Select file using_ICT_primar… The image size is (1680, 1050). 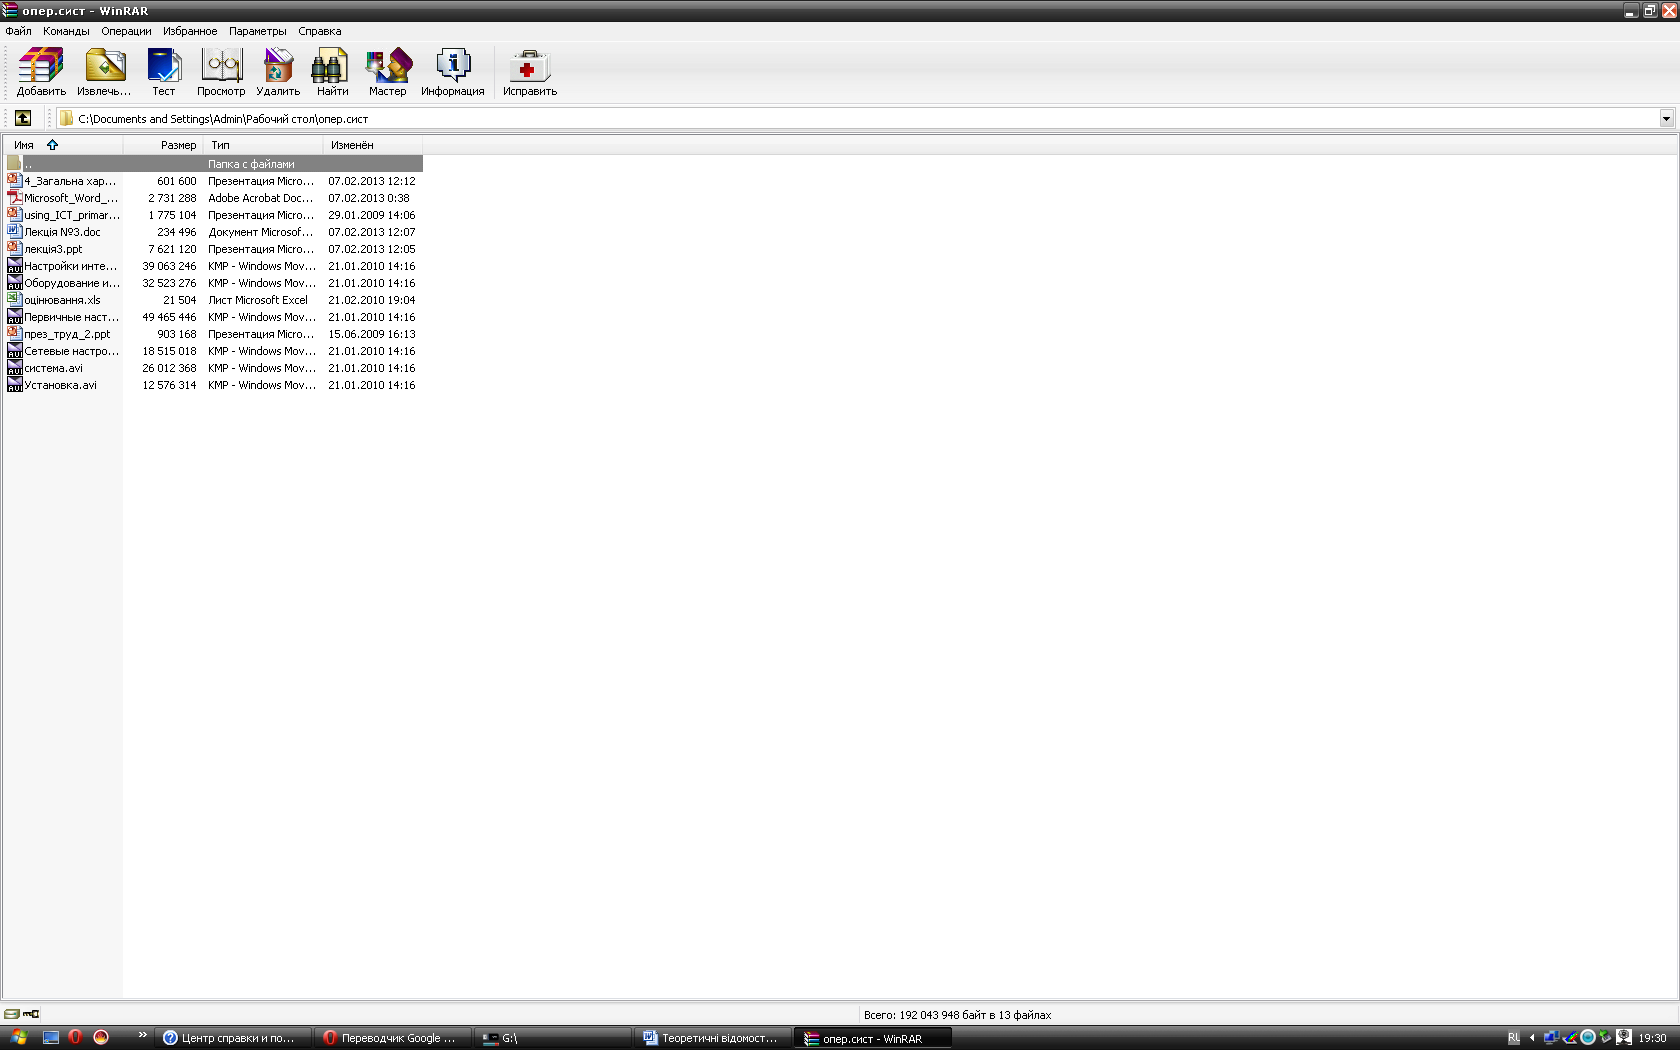[71, 215]
